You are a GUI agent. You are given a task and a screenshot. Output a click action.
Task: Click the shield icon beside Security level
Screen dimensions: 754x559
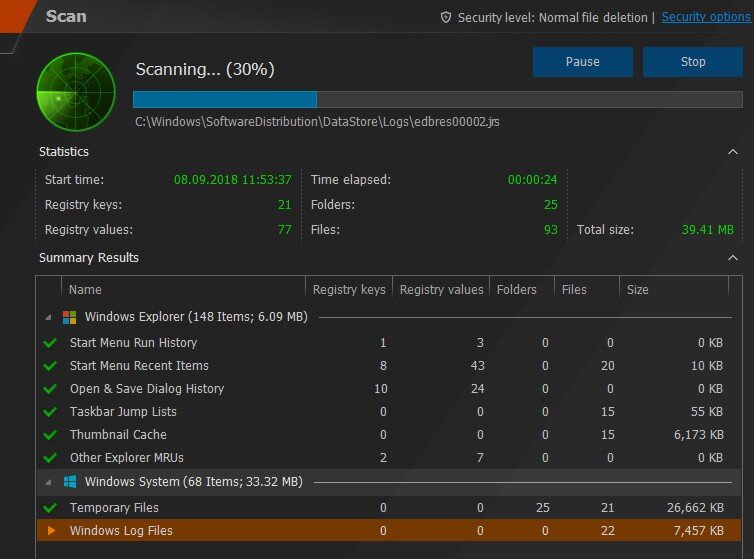[x=446, y=18]
